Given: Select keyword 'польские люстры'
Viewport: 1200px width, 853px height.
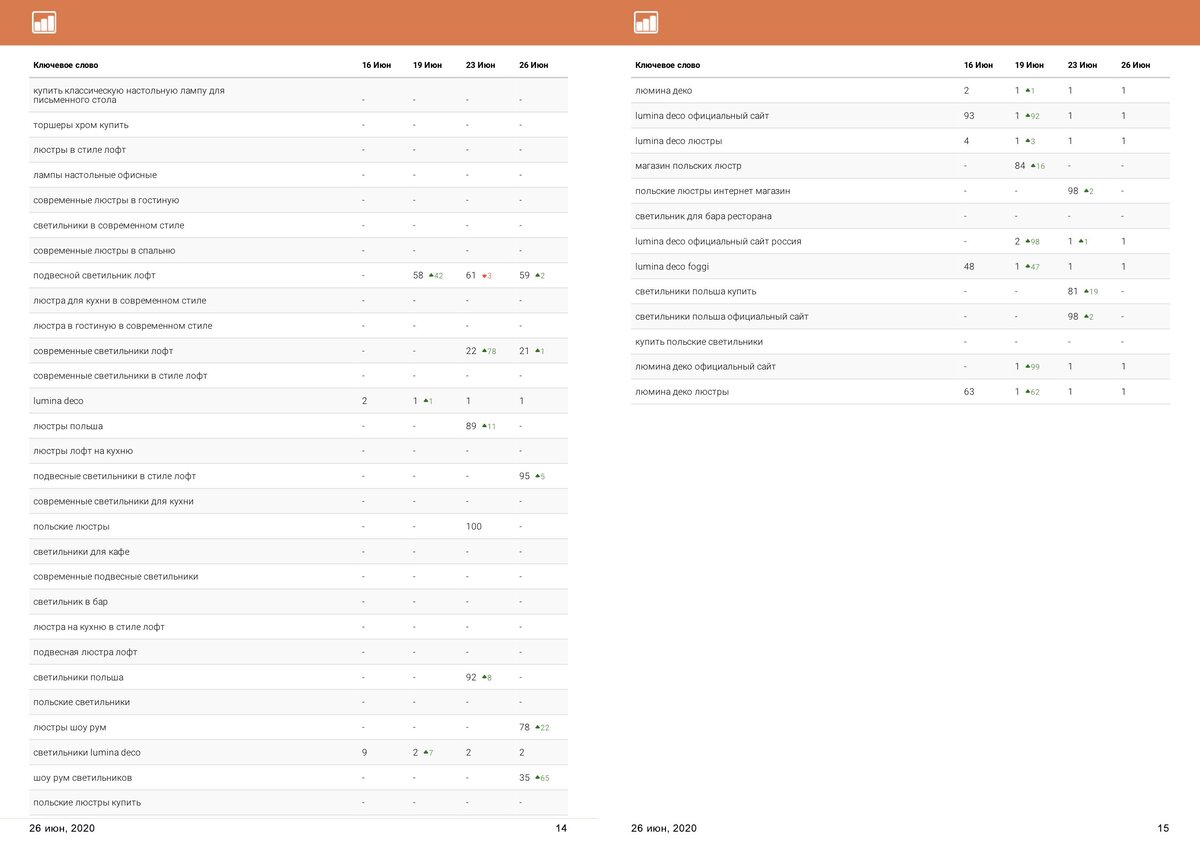Looking at the screenshot, I should (71, 526).
